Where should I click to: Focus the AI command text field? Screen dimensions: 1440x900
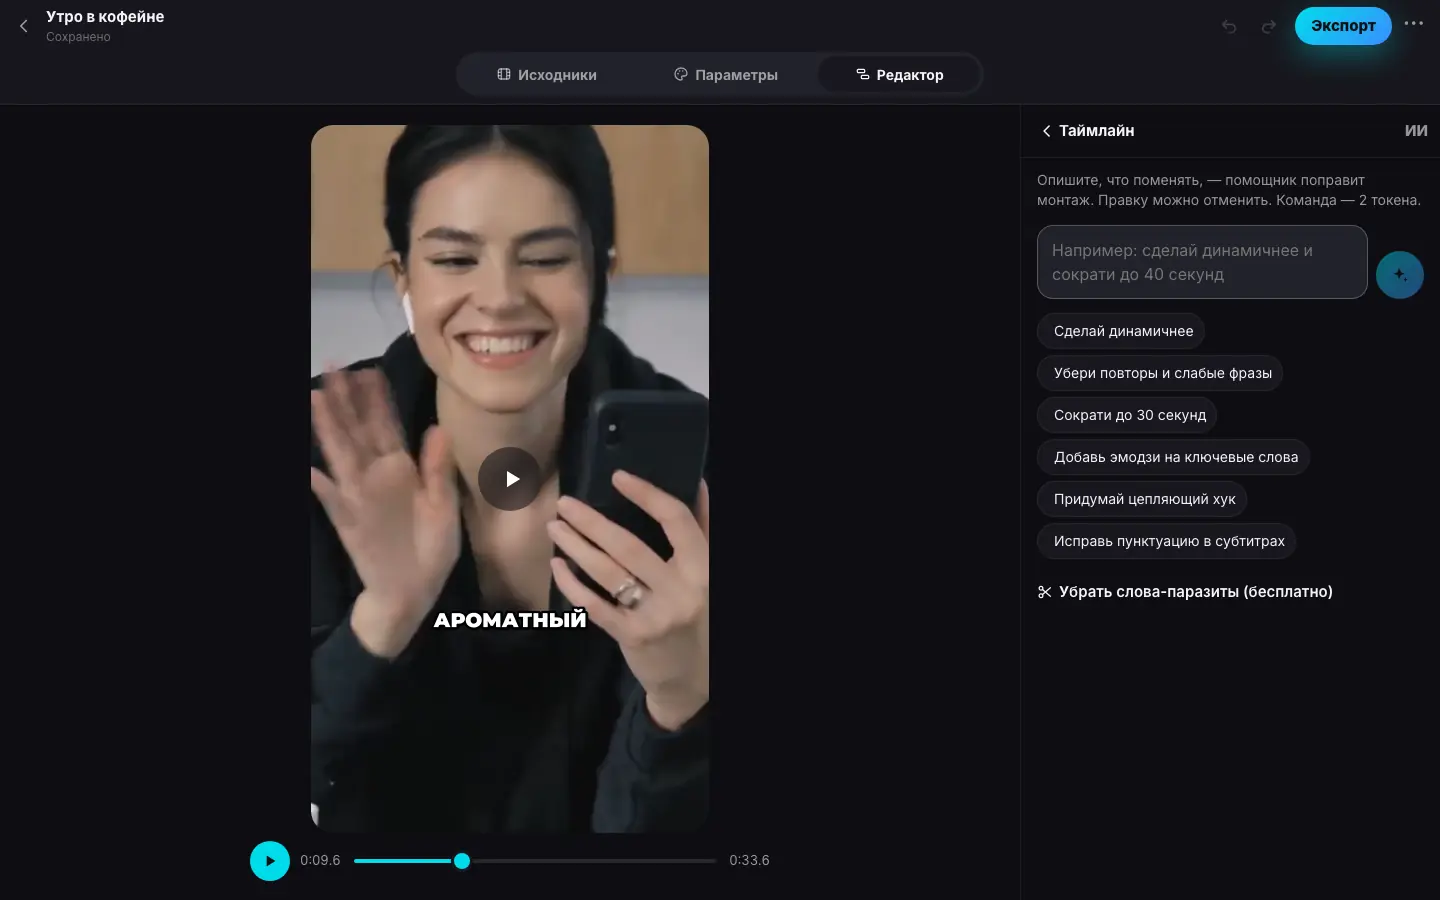click(1202, 262)
